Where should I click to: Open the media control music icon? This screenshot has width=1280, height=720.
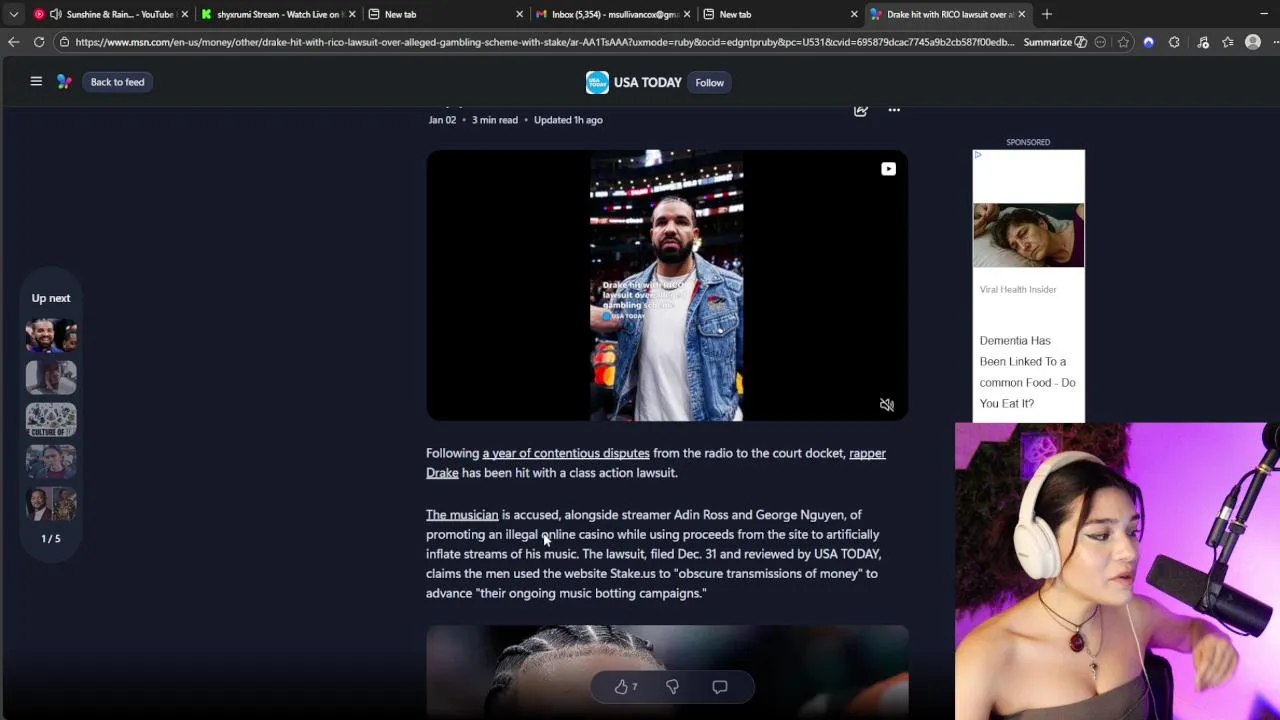coord(1202,42)
